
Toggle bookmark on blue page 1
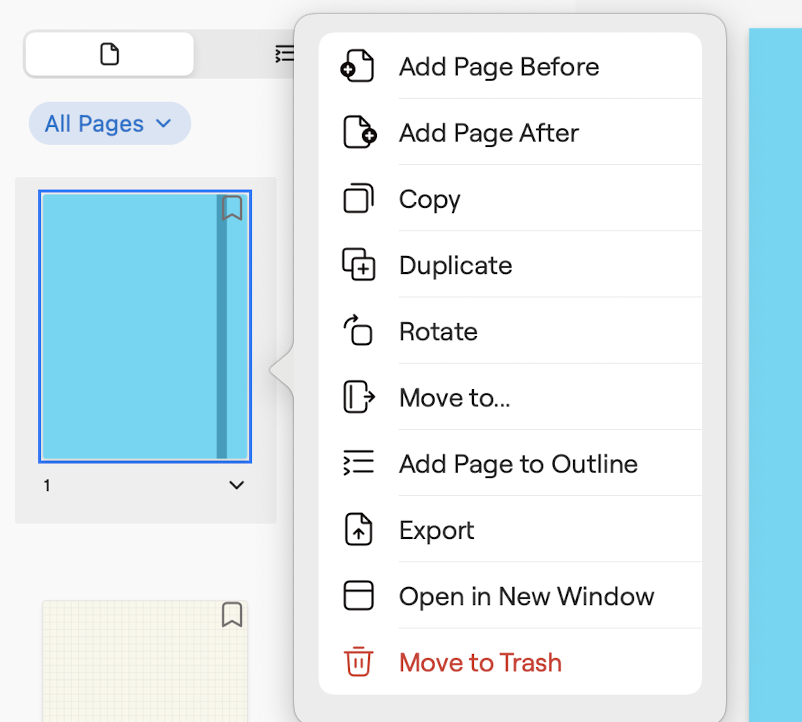(x=232, y=208)
